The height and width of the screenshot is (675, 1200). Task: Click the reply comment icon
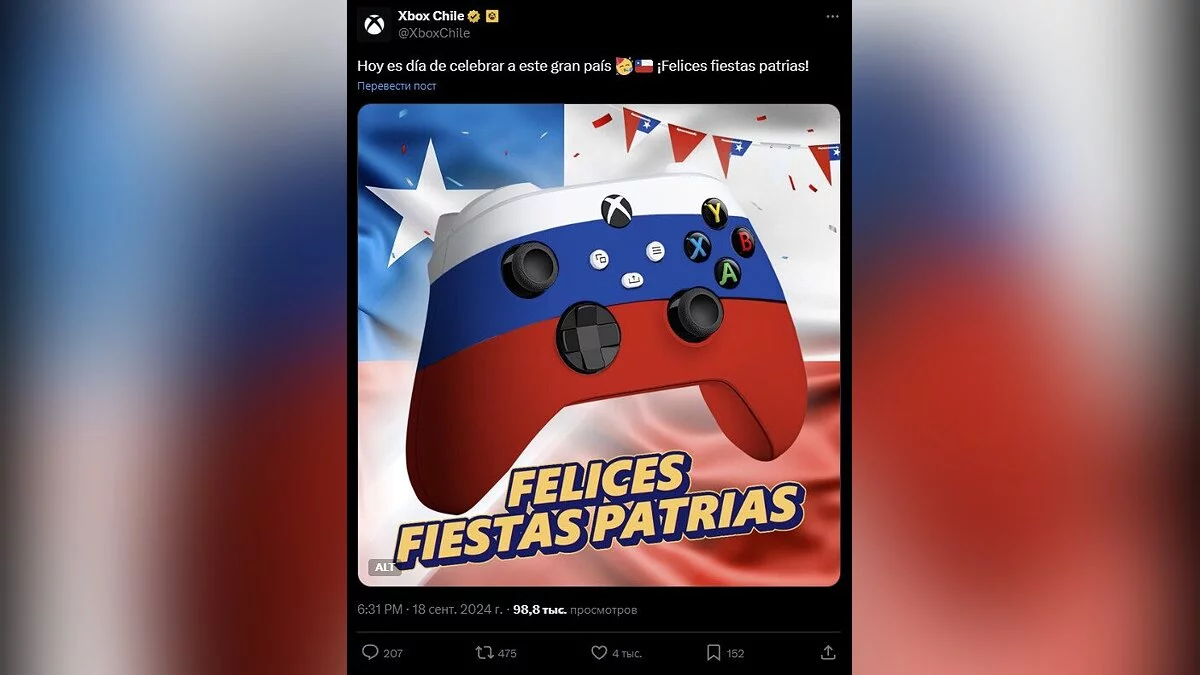370,652
